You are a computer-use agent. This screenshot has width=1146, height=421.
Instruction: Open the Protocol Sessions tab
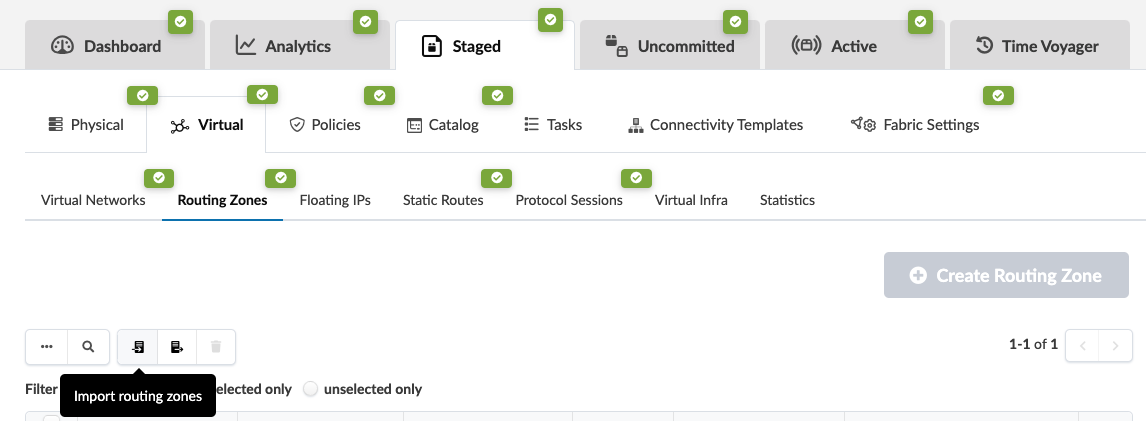pyautogui.click(x=569, y=200)
